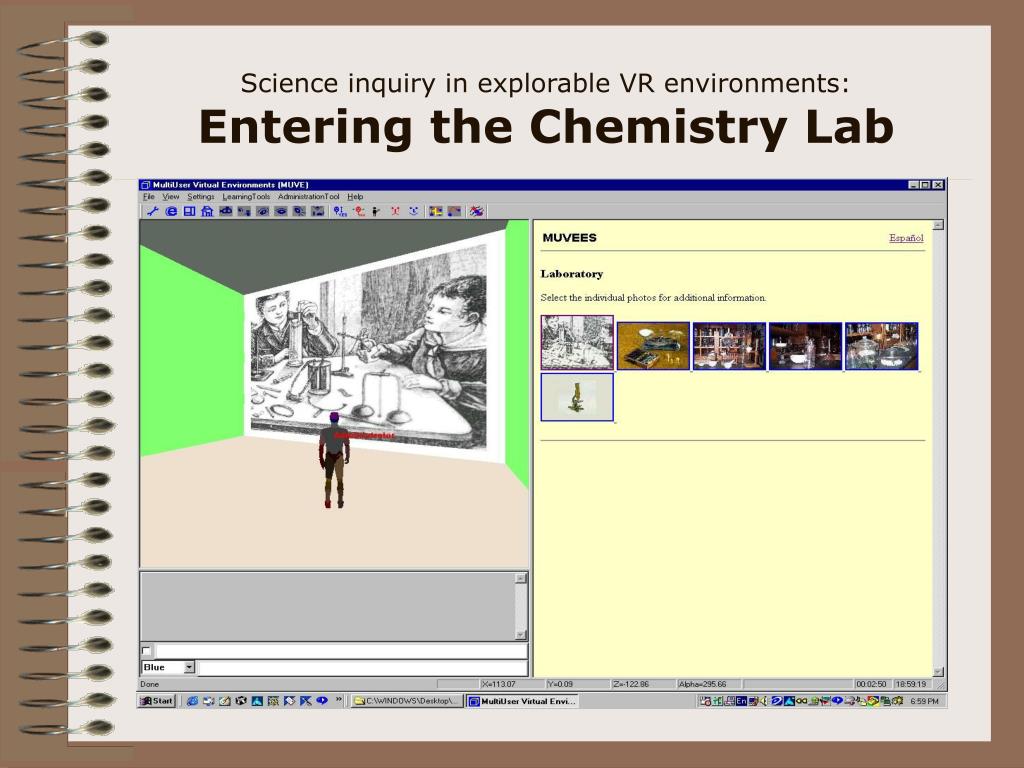This screenshot has height=768, width=1024.
Task: Select the engraving laboratory photo thumbnail
Action: [x=577, y=343]
